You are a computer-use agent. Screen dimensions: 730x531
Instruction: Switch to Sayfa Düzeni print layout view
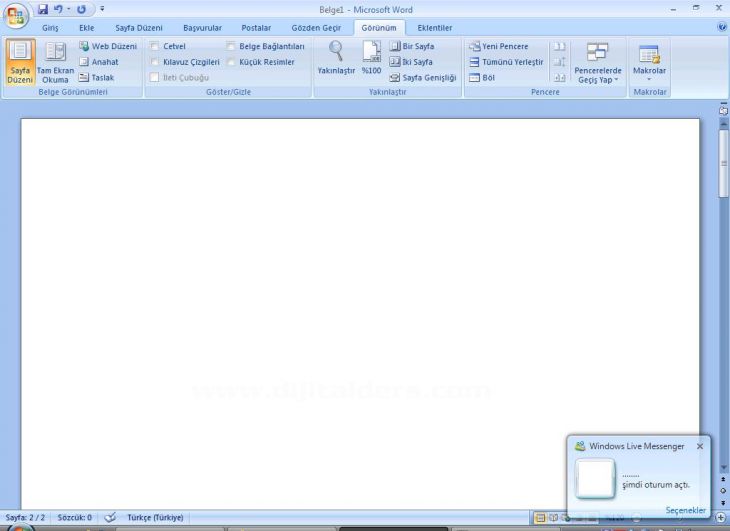tap(20, 62)
